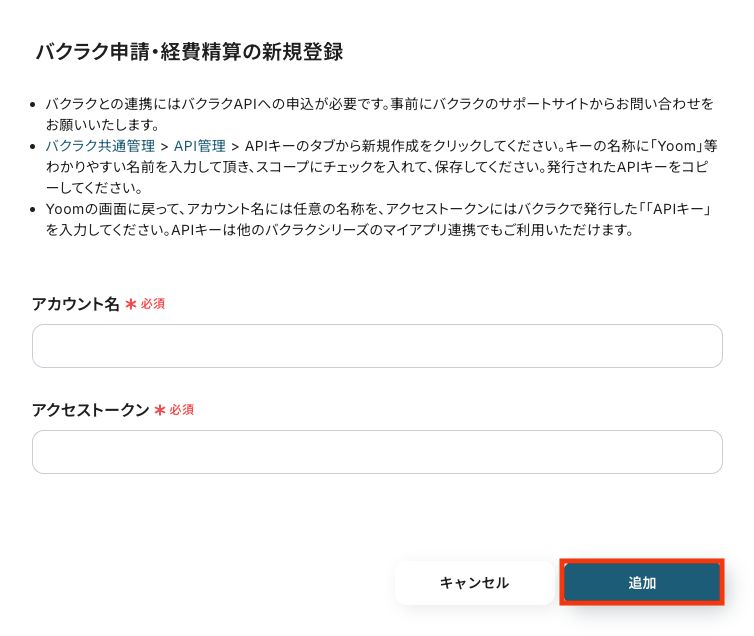This screenshot has width=754, height=636.
Task: Select the 必須 tag next to アクセストークン
Action: click(182, 410)
